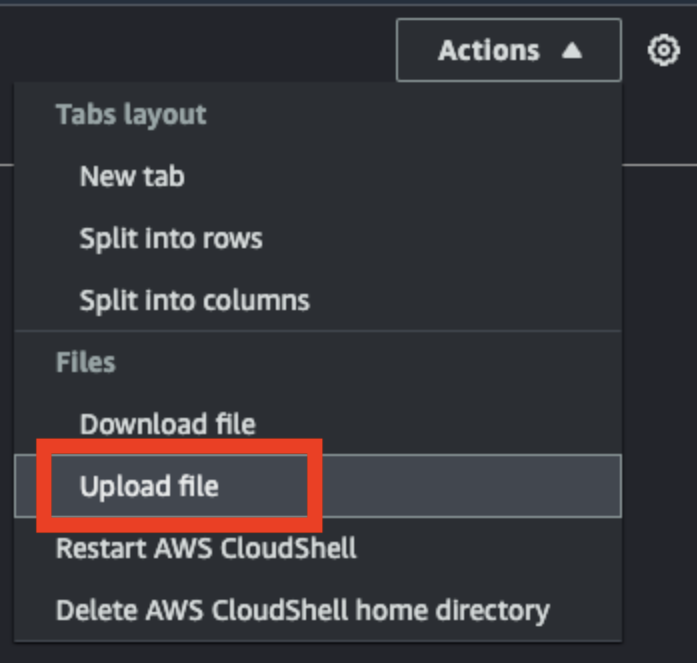Click the dark terminal area below the gear
Viewport: 697px width, 663px height.
pyautogui.click(x=660, y=400)
